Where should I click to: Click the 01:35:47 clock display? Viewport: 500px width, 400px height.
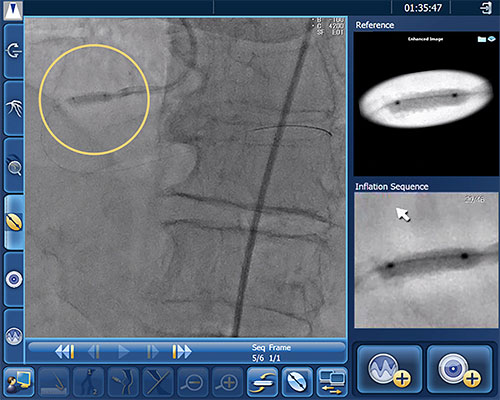click(x=423, y=8)
